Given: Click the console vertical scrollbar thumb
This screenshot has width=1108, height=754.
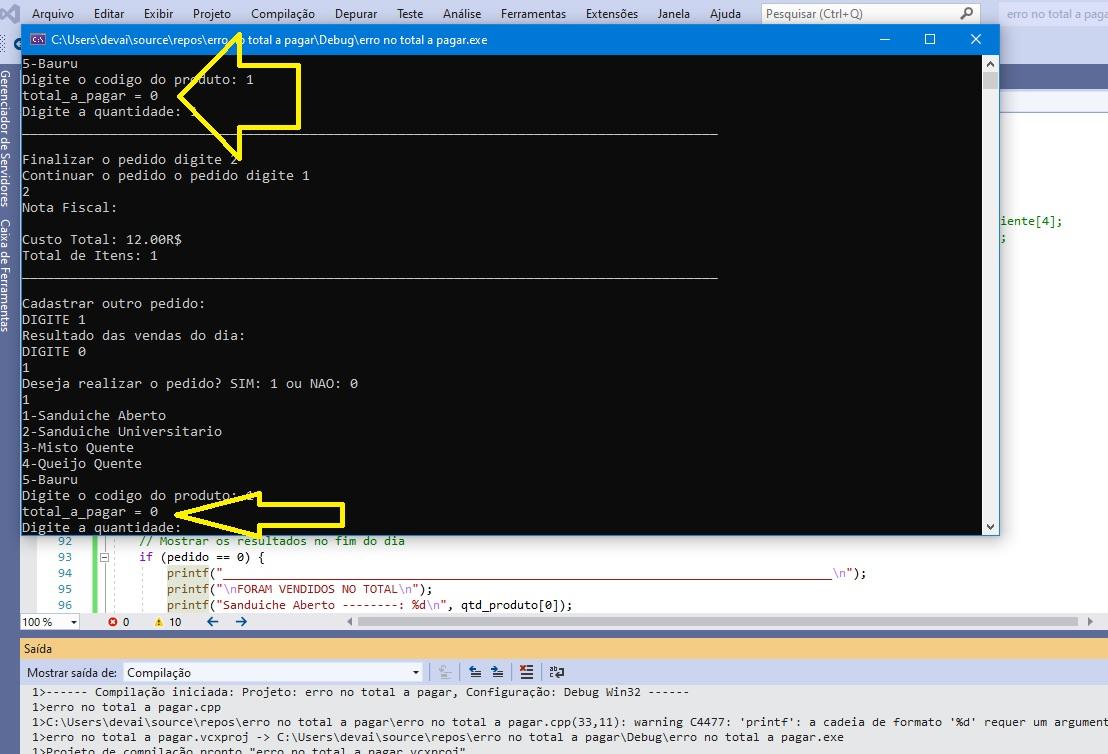Looking at the screenshot, I should (991, 80).
